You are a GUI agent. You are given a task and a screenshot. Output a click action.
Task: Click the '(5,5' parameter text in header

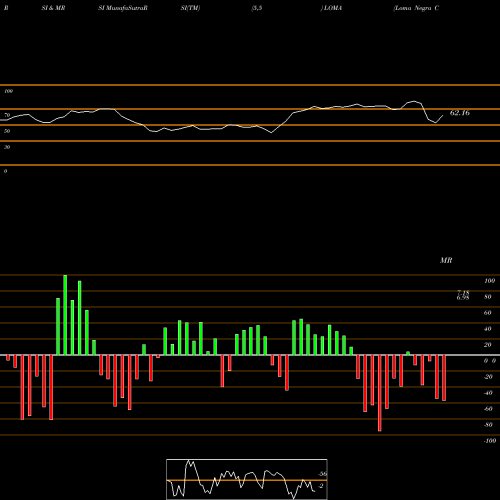[x=257, y=8]
